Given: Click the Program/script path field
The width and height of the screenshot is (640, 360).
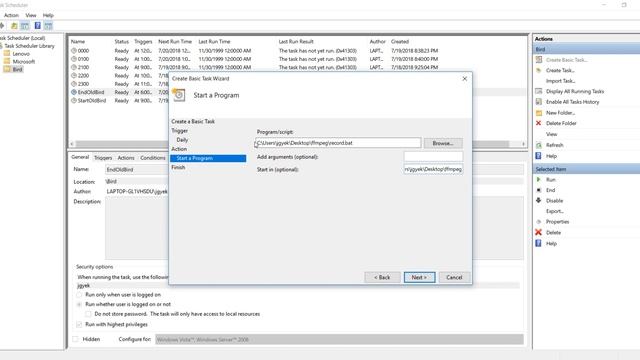Looking at the screenshot, I should pos(338,143).
